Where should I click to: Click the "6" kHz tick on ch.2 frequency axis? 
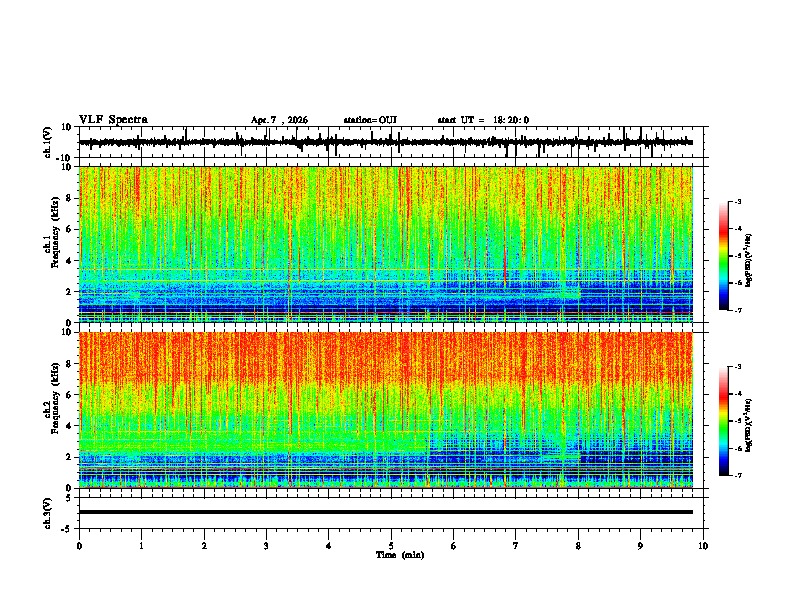click(x=70, y=395)
